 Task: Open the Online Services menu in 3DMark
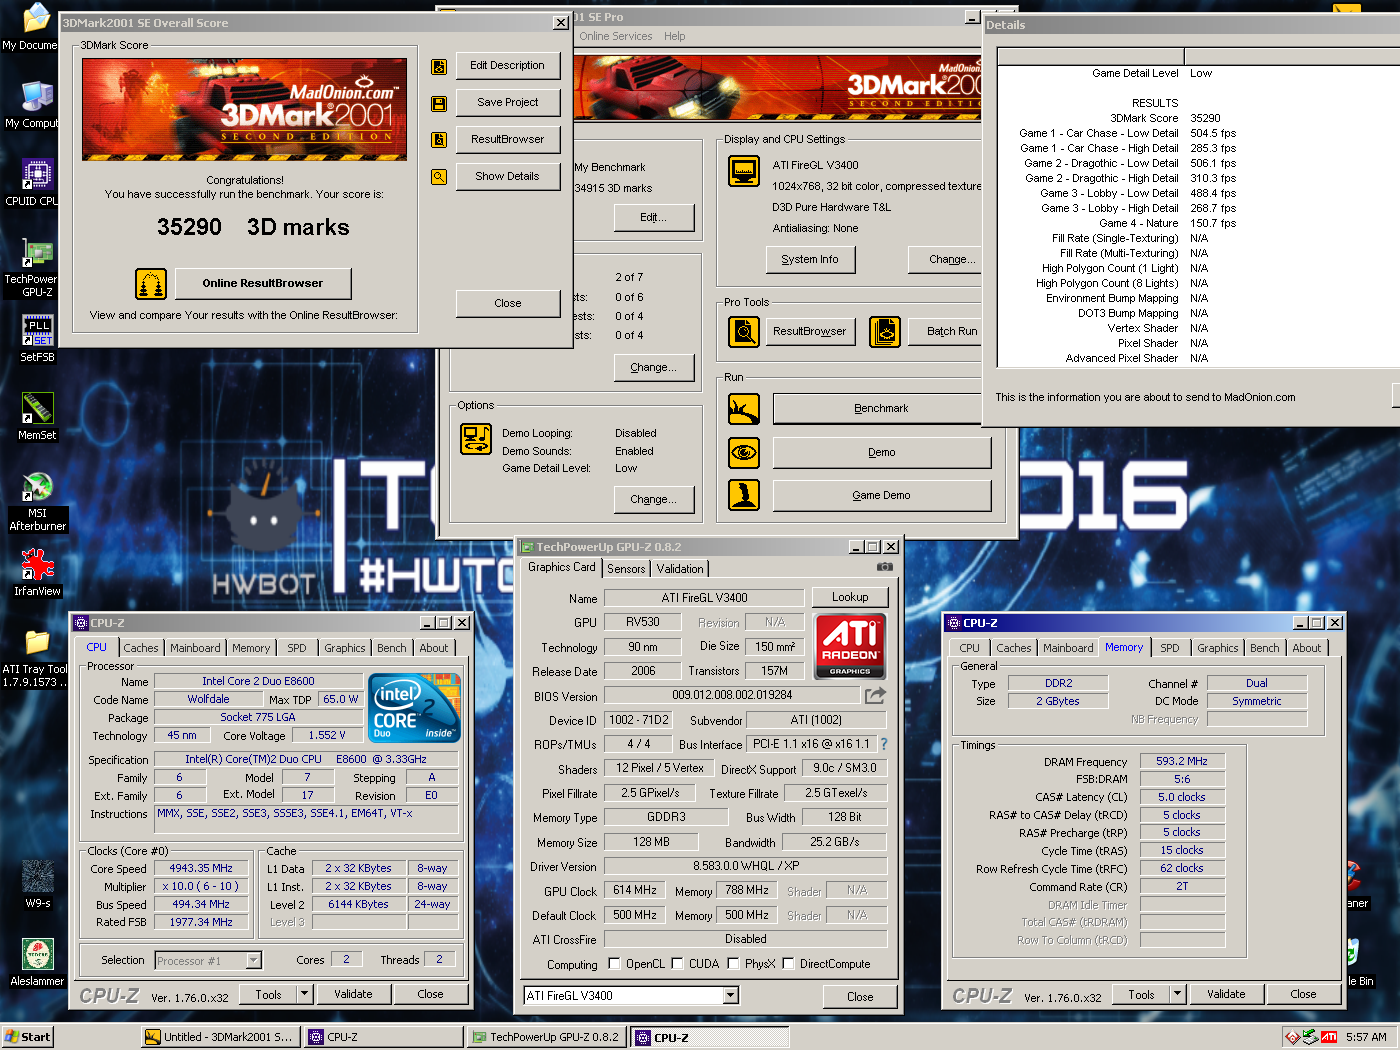coord(616,36)
